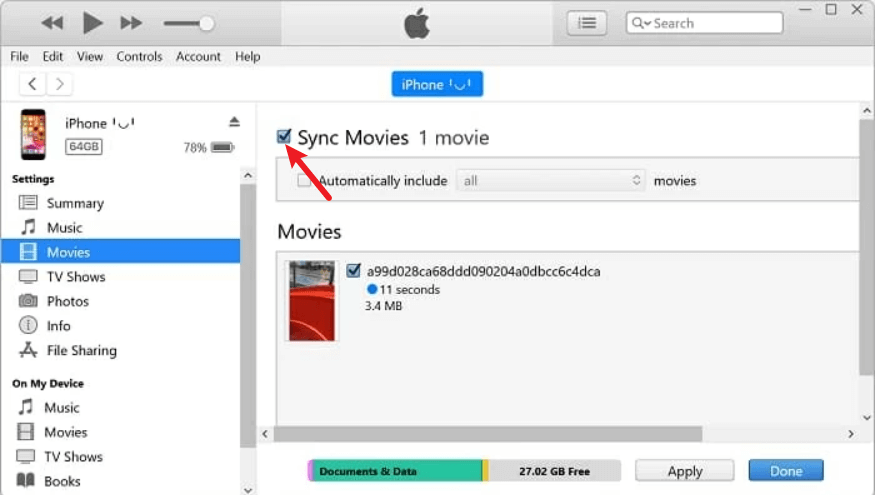Image resolution: width=875 pixels, height=495 pixels.
Task: Open the 'all' movies dropdown
Action: pyautogui.click(x=551, y=180)
